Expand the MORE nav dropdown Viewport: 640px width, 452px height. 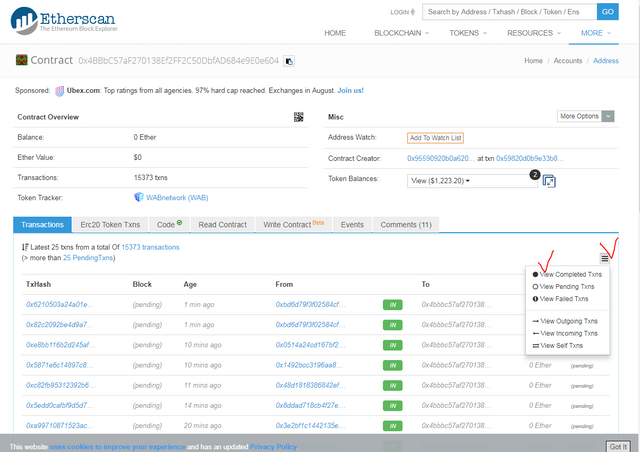click(596, 33)
